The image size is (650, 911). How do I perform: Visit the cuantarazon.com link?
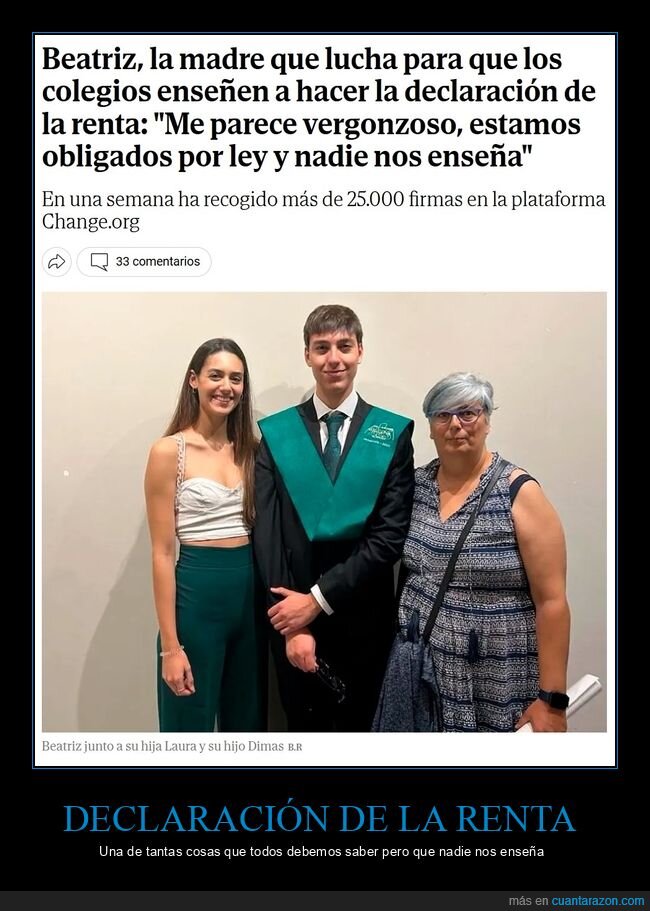[x=598, y=901]
